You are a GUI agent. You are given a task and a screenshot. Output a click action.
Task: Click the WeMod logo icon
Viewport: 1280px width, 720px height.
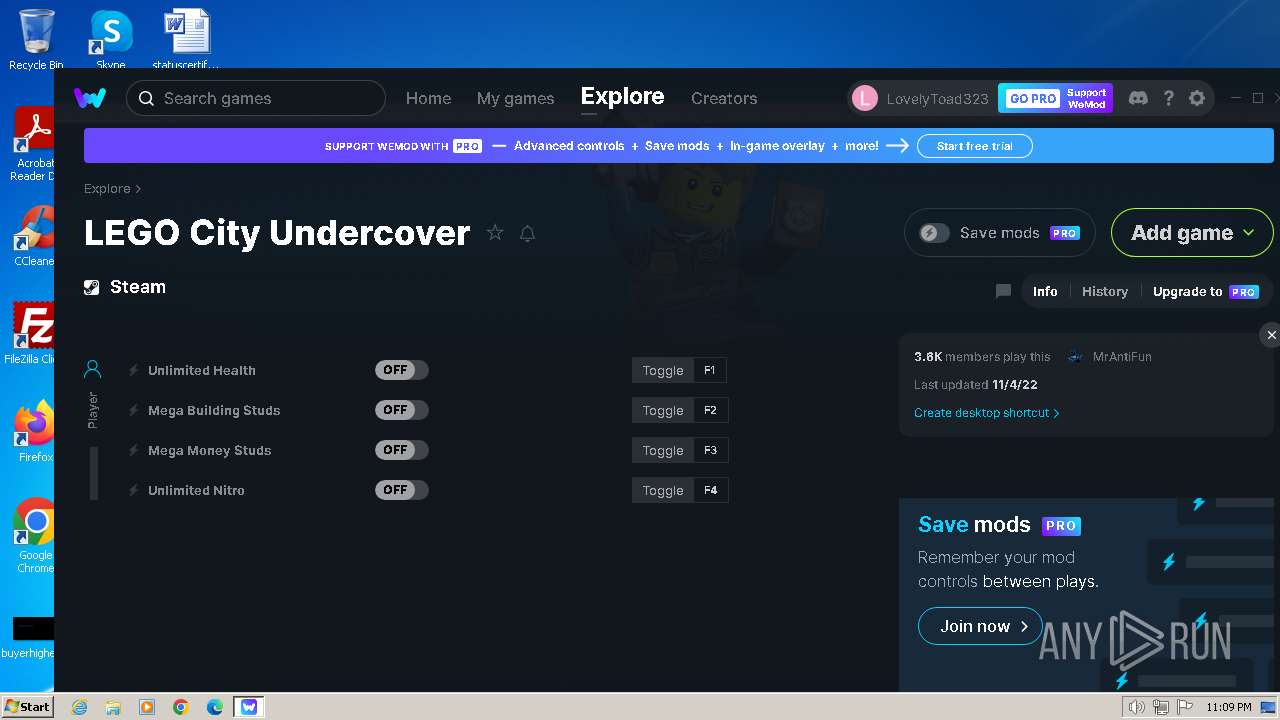pos(90,98)
